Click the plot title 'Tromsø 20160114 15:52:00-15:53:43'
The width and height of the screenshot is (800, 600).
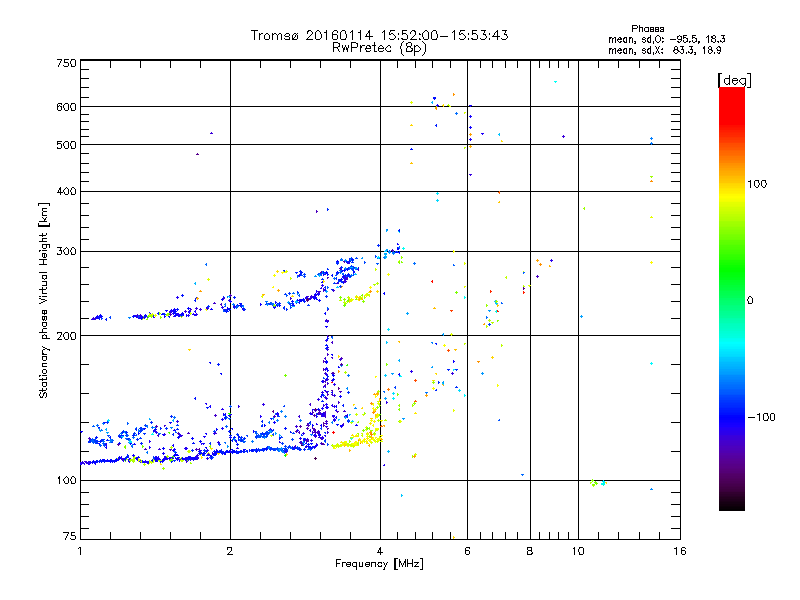coord(379,35)
